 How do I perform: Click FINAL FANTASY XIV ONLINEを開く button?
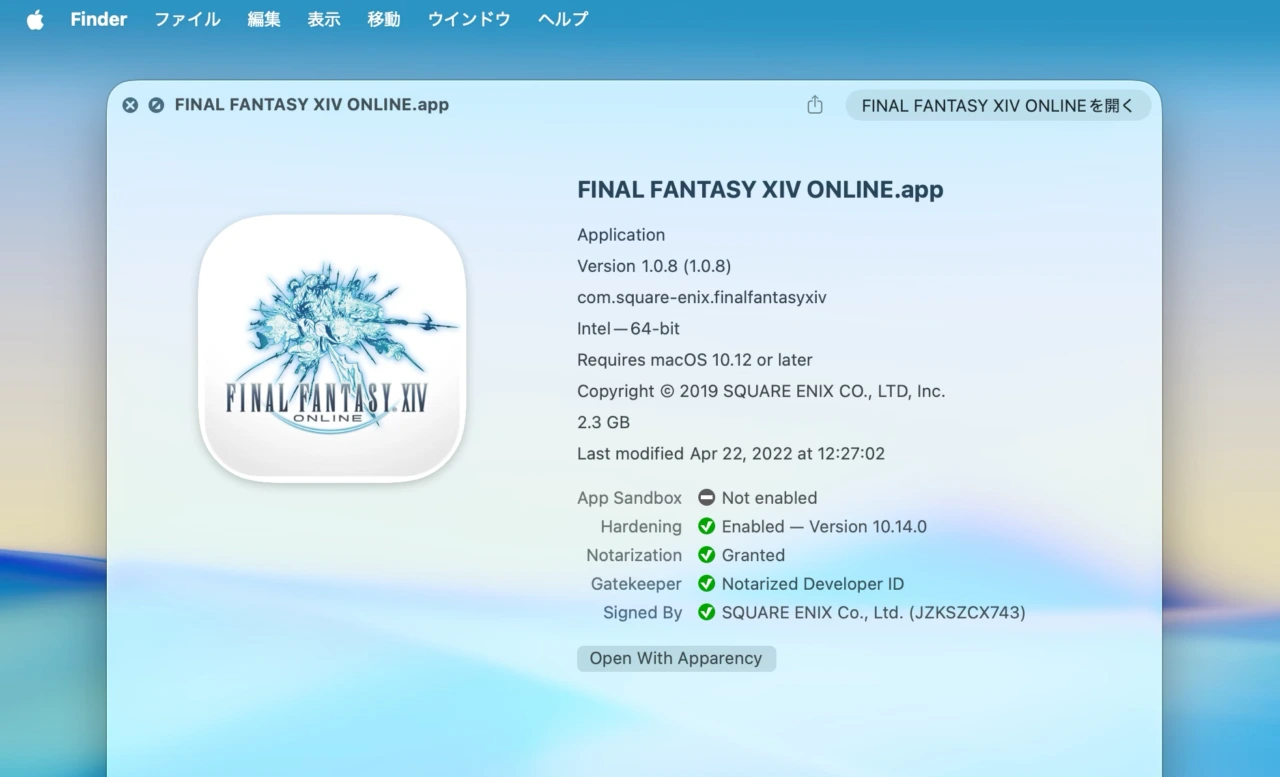click(997, 104)
